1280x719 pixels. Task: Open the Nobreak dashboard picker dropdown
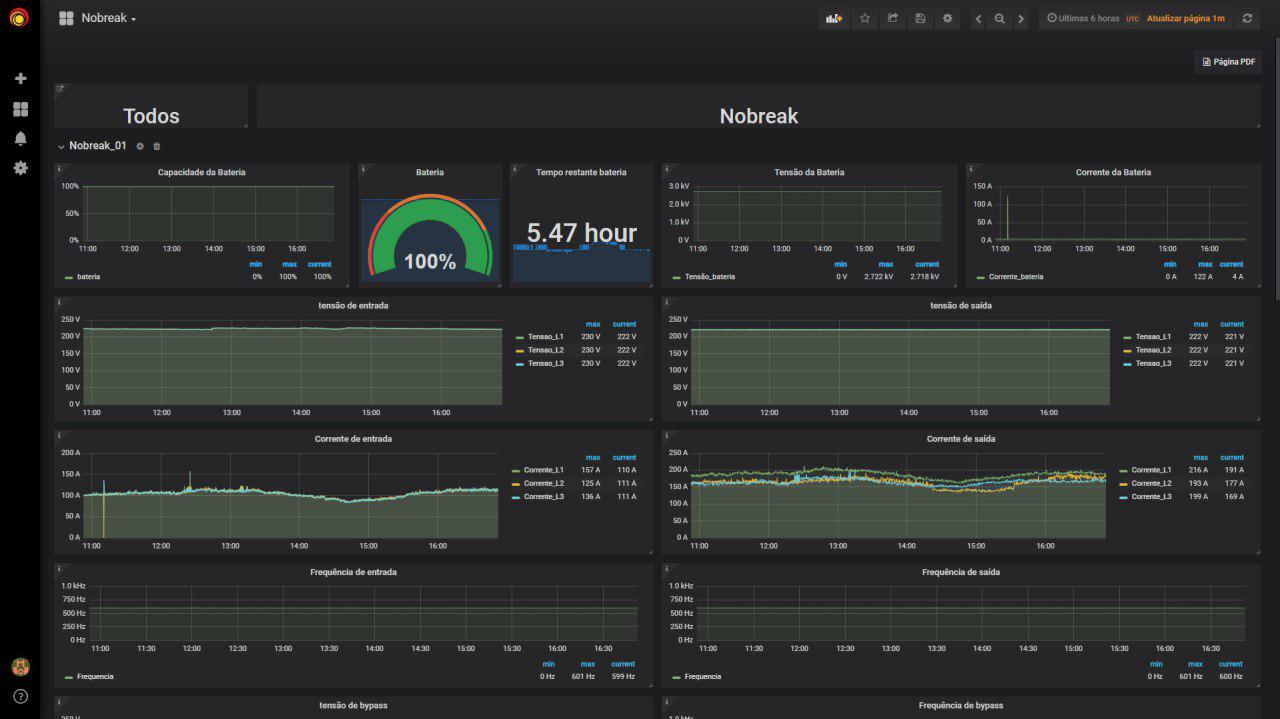click(x=108, y=18)
